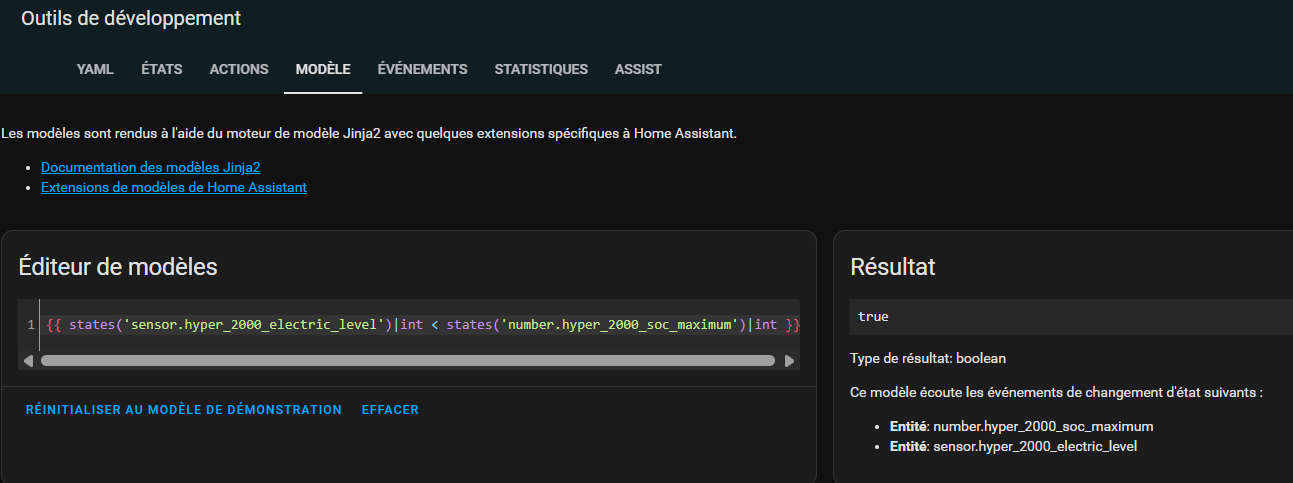Click the 'true' result output
Screen dimensions: 1293x483
873,316
